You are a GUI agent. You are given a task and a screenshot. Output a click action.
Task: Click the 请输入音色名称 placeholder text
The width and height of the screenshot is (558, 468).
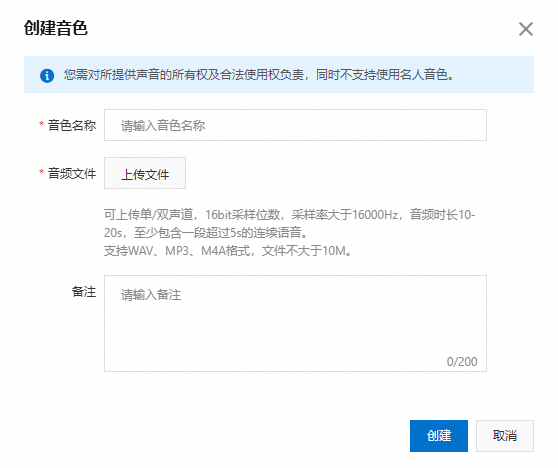click(x=163, y=126)
